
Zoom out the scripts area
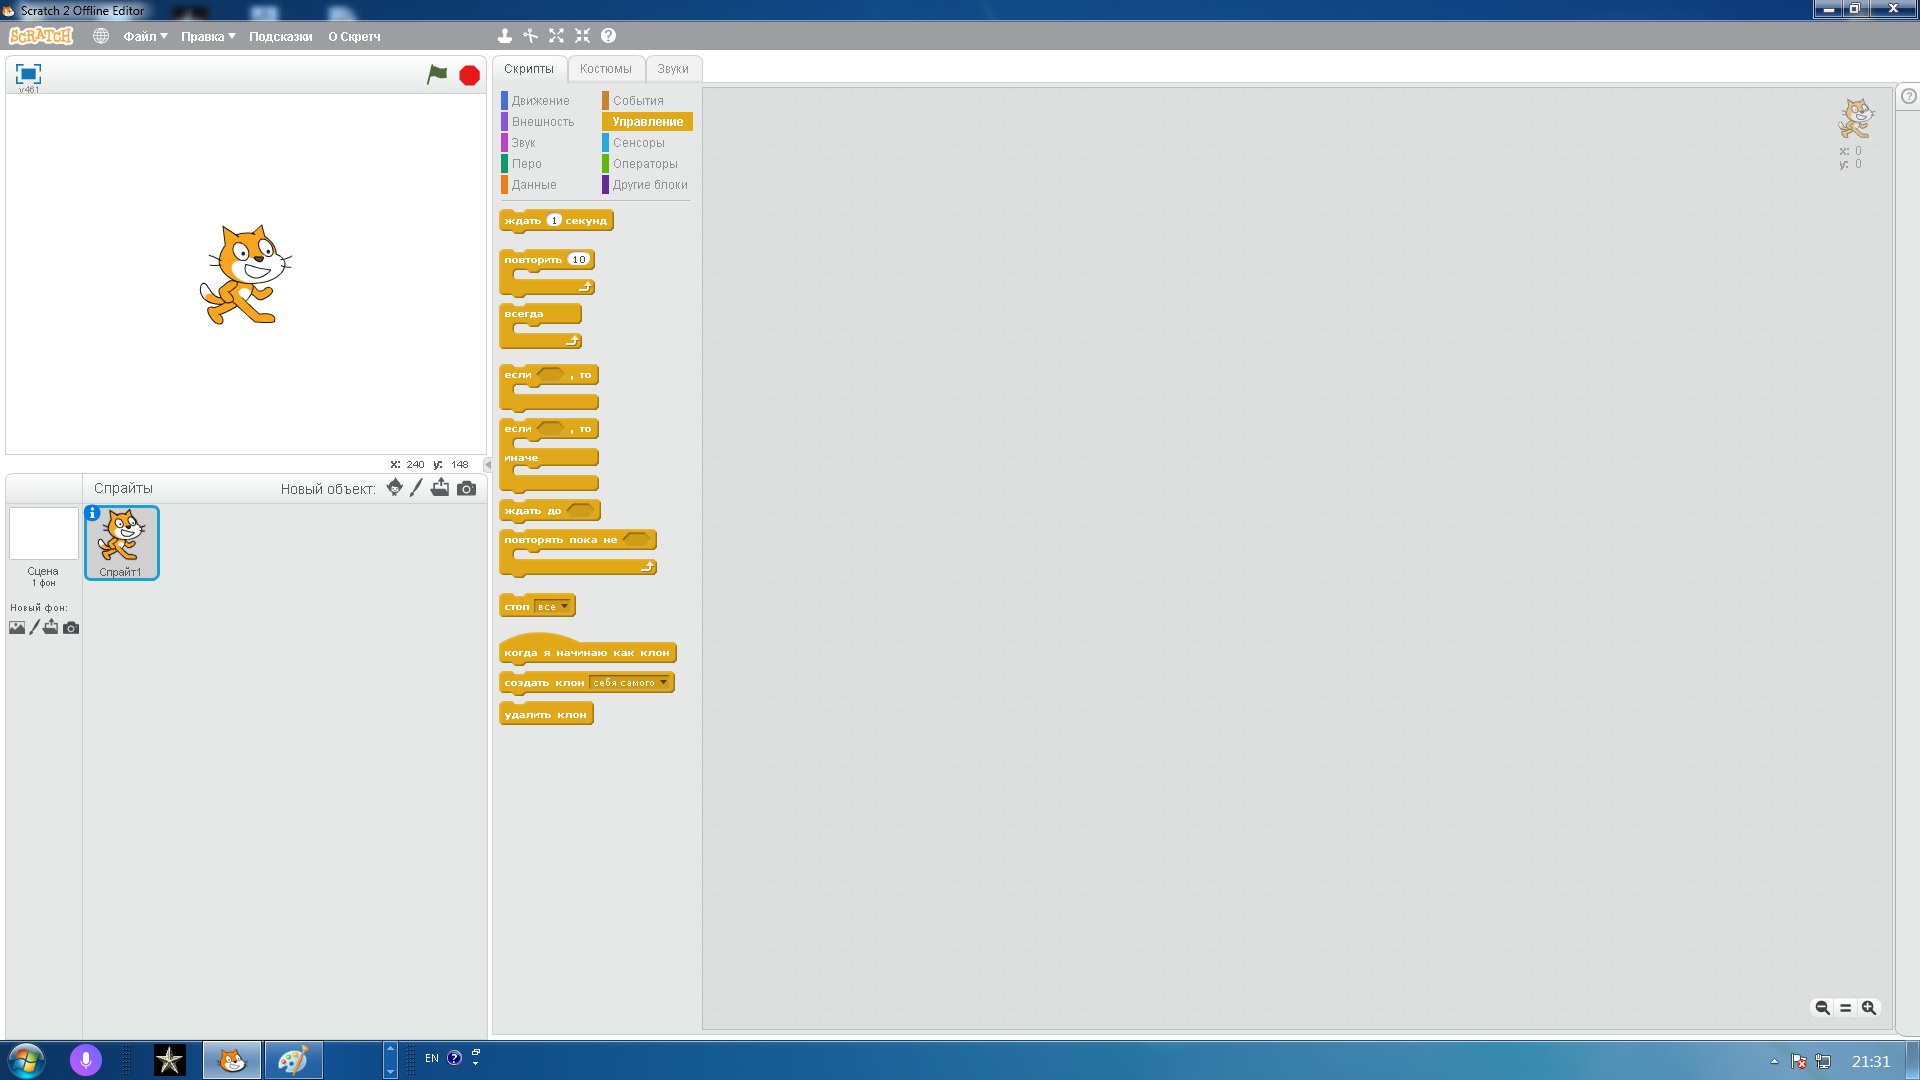coord(1822,1008)
